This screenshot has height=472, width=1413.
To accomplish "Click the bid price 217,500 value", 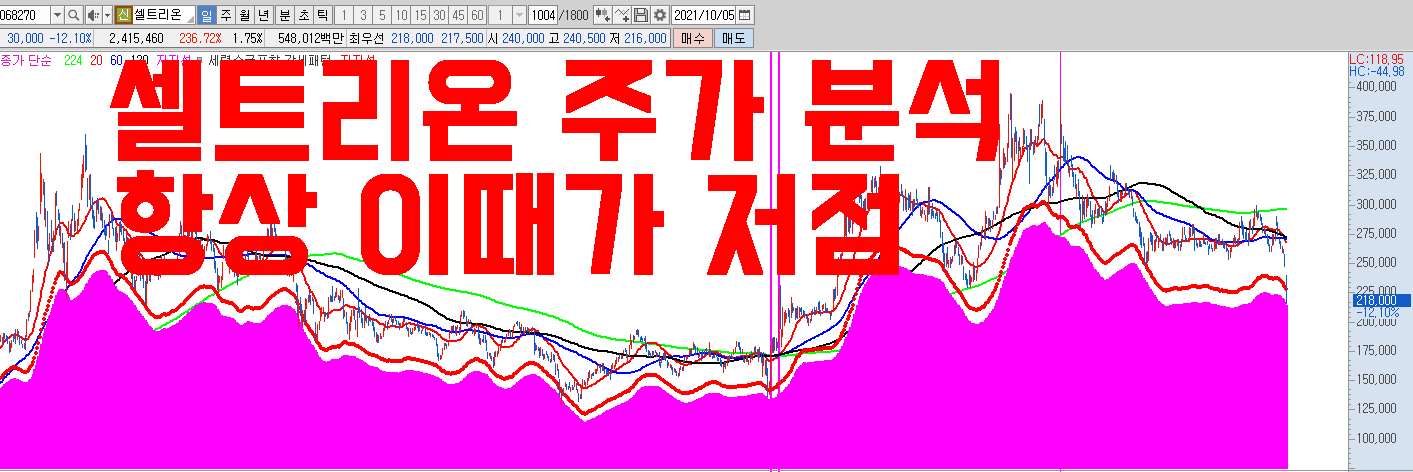I will [462, 38].
